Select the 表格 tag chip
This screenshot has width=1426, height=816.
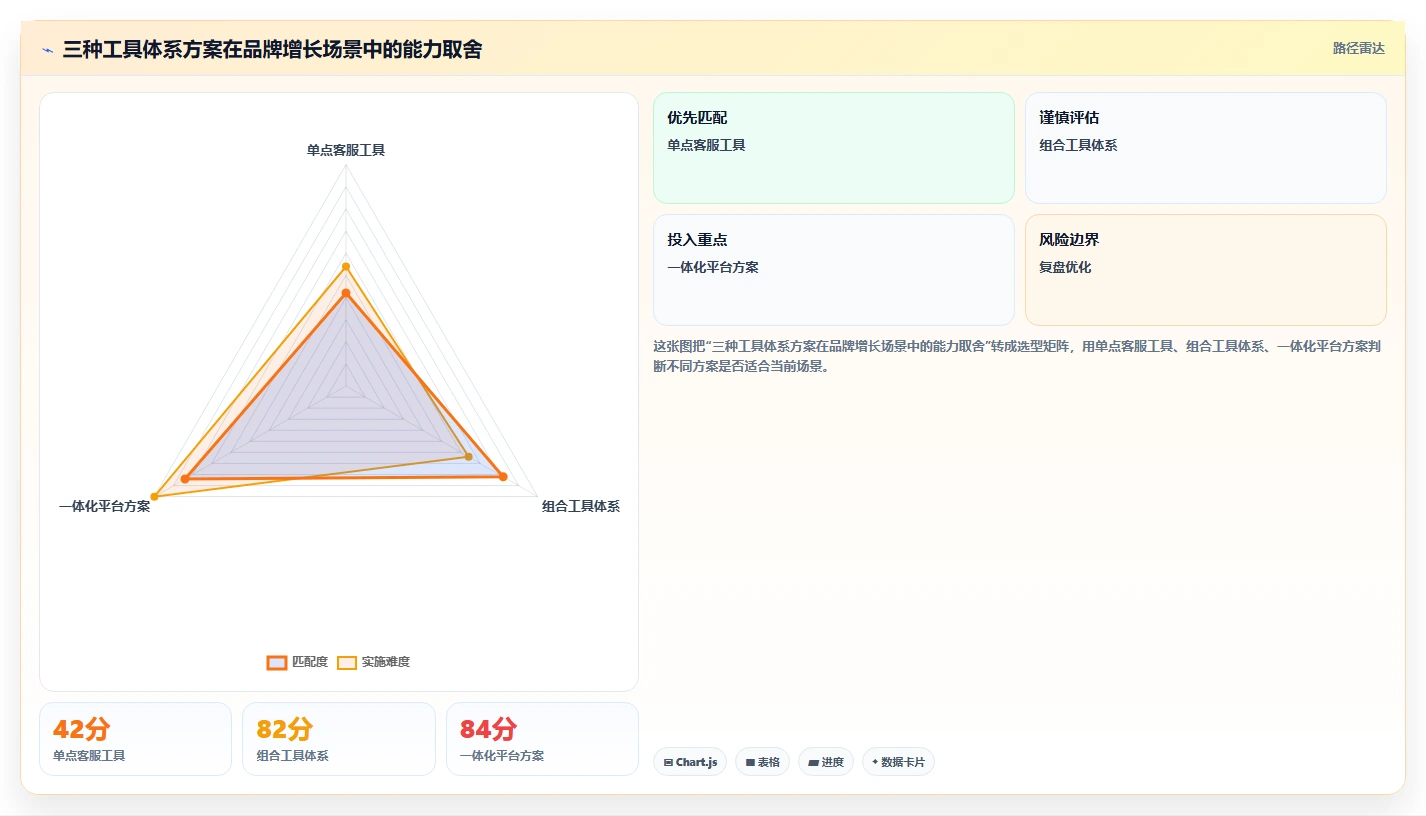[x=762, y=762]
